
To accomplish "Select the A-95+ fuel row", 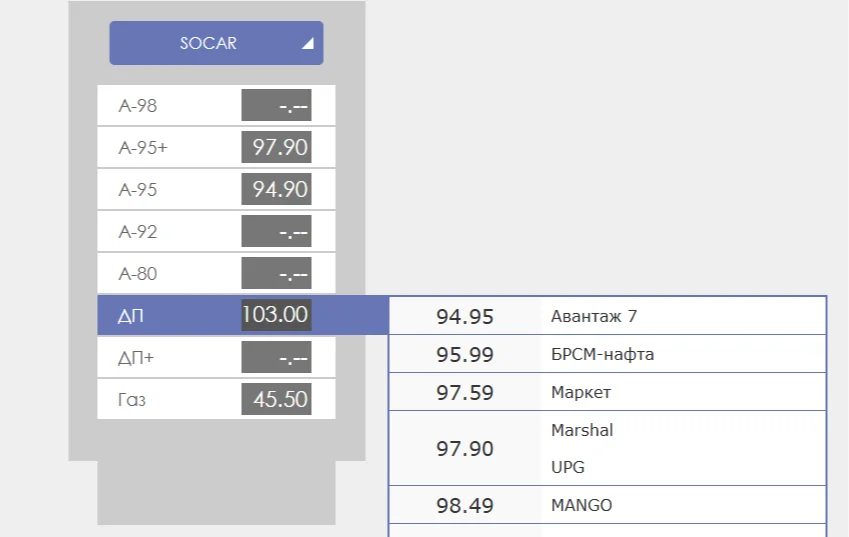I will click(x=216, y=147).
